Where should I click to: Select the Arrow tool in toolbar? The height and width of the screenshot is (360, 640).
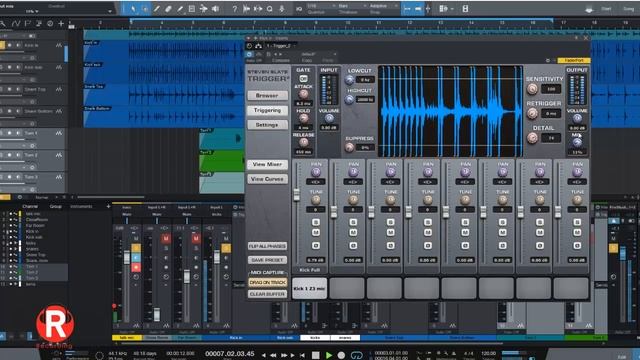point(133,9)
